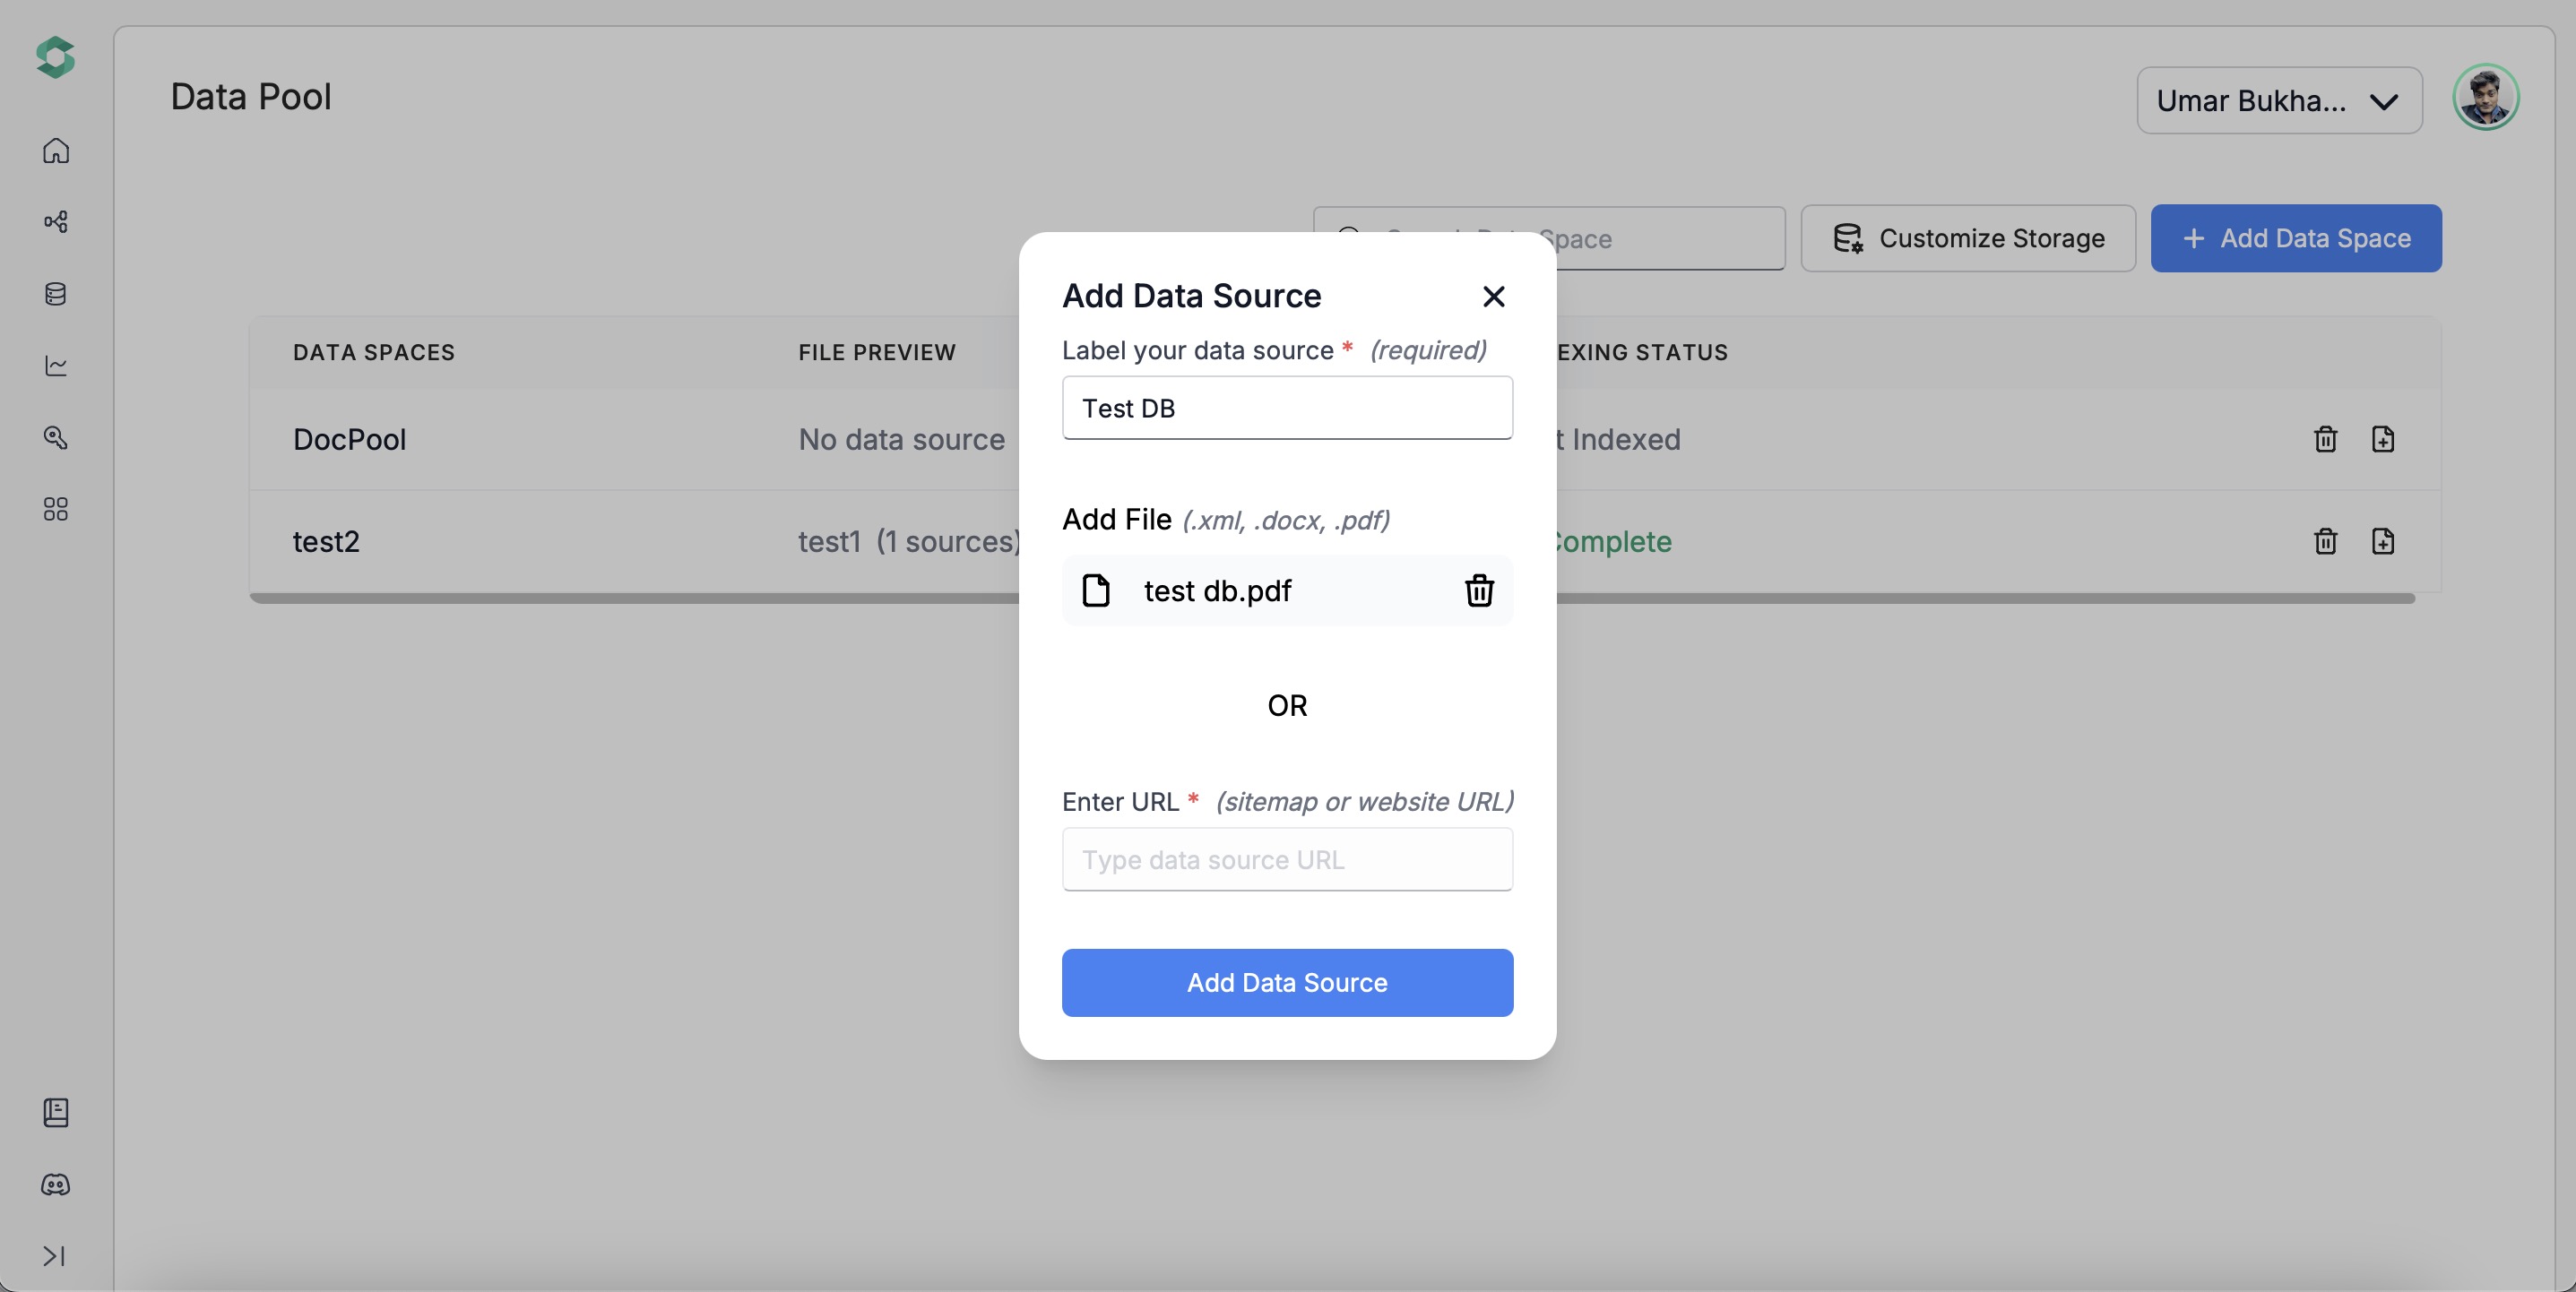Screen dimensions: 2576x1292
Task: Click the user profile avatar
Action: (x=2485, y=98)
